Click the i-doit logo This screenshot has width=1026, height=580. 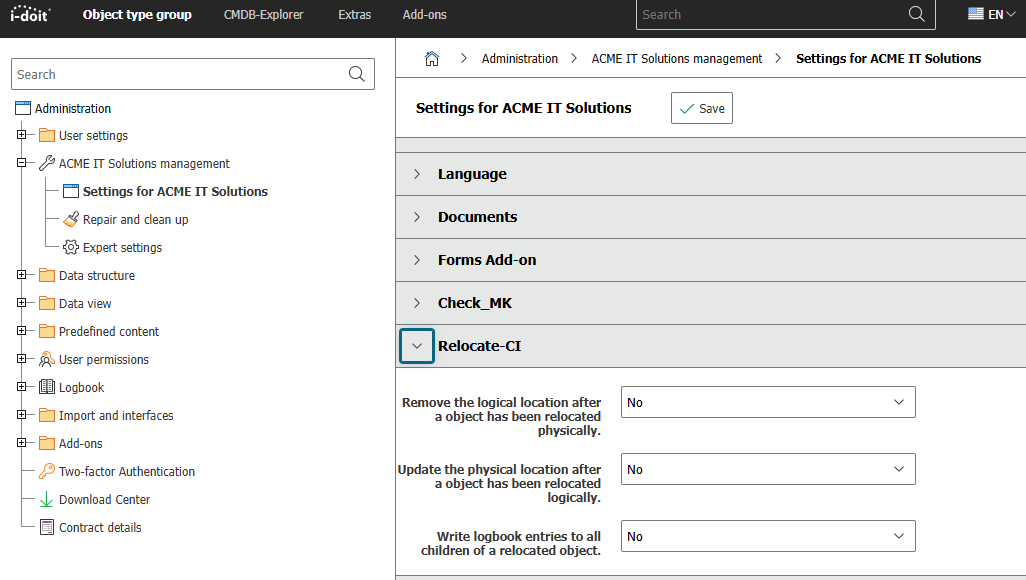coord(30,14)
